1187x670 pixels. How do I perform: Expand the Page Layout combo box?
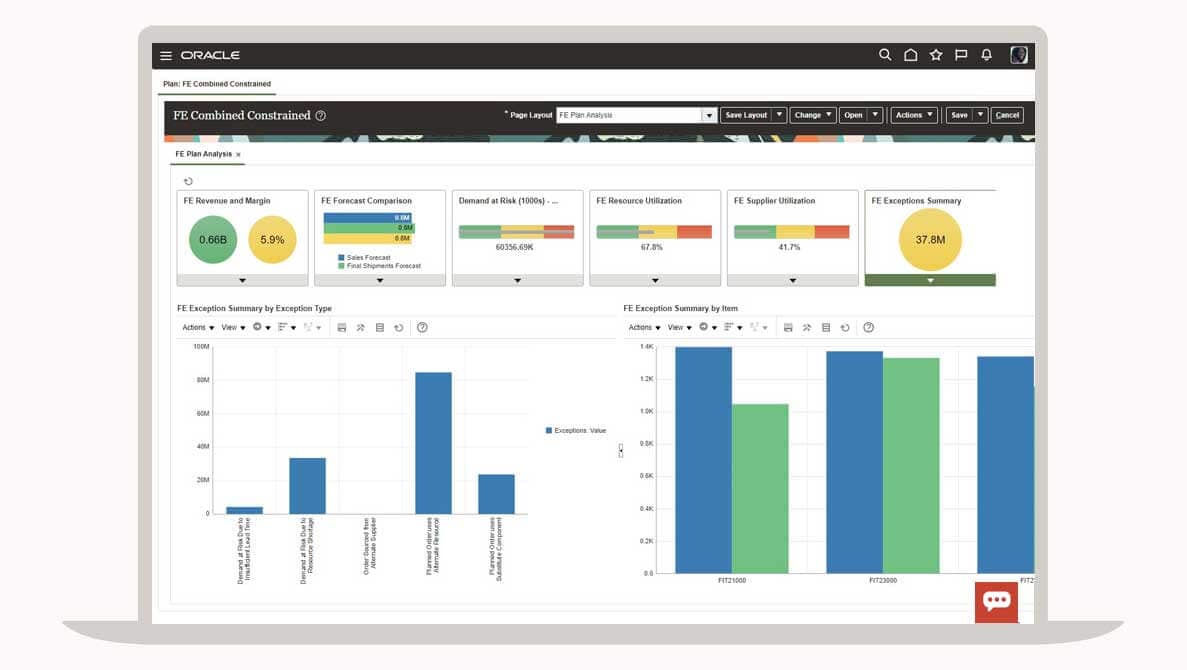coord(709,116)
